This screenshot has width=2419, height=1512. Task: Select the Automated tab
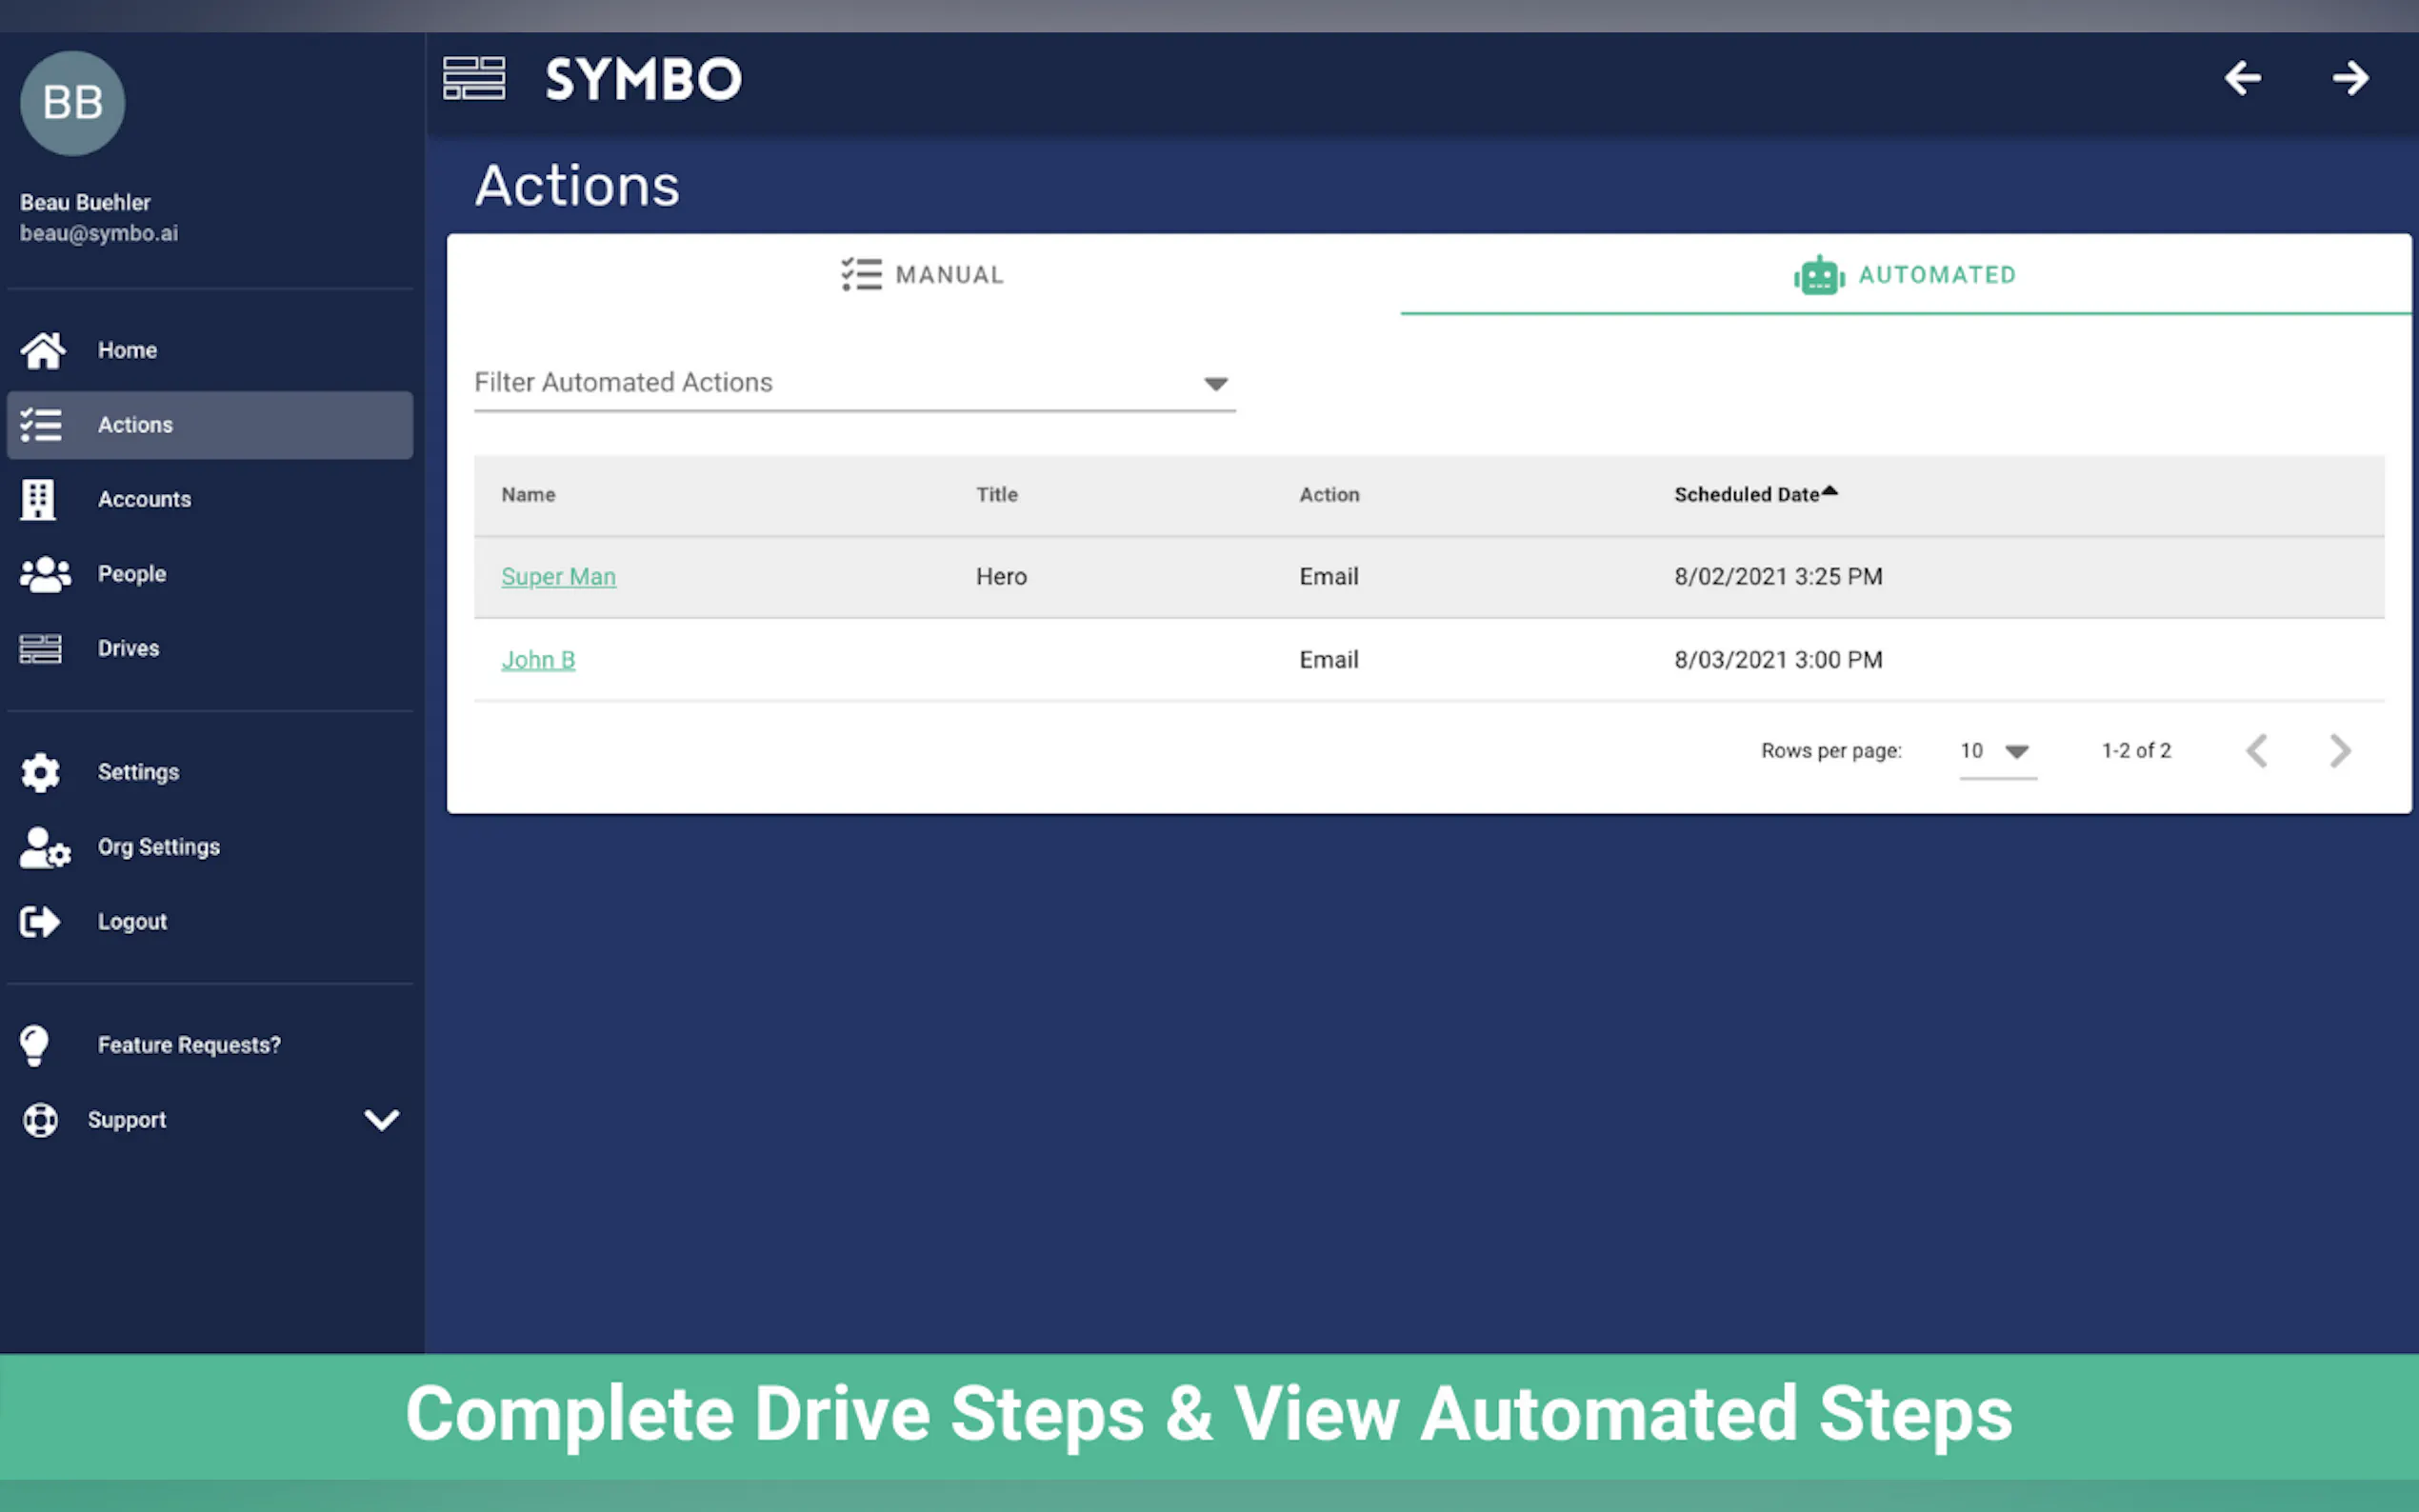click(1905, 275)
